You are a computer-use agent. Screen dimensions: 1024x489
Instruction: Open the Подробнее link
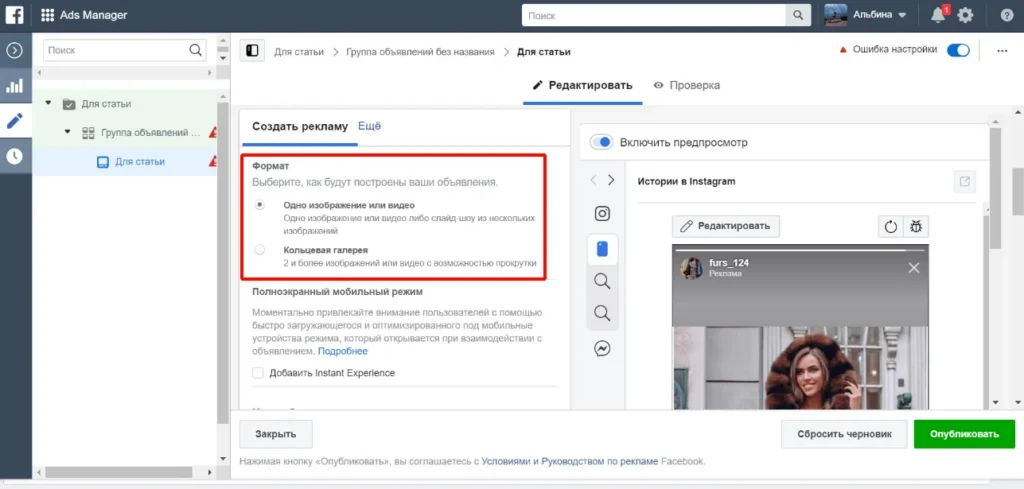[343, 351]
